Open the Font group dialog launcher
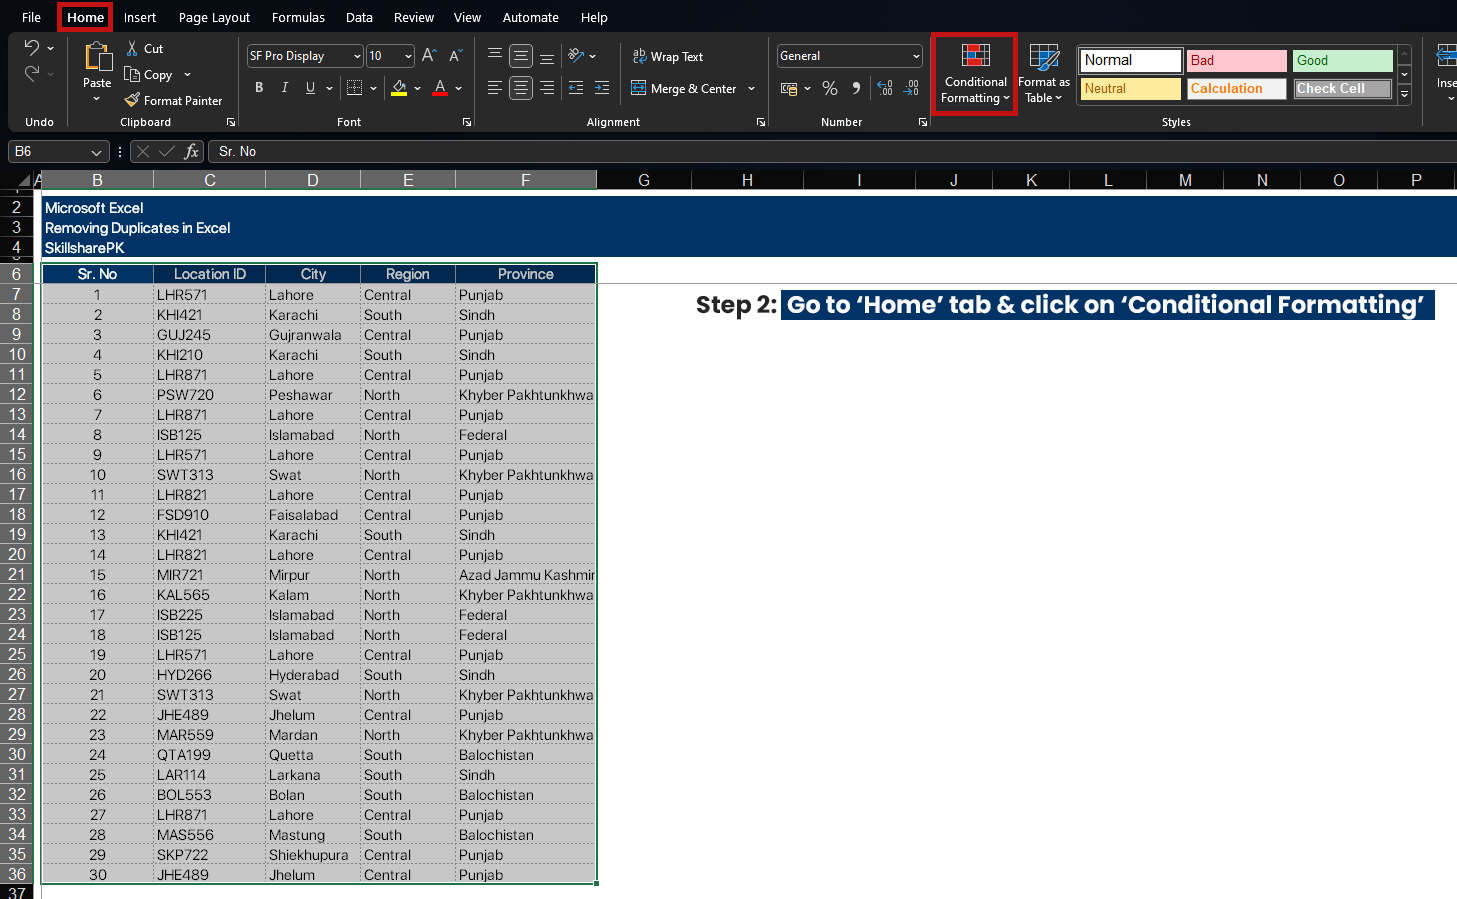This screenshot has width=1457, height=899. [467, 122]
